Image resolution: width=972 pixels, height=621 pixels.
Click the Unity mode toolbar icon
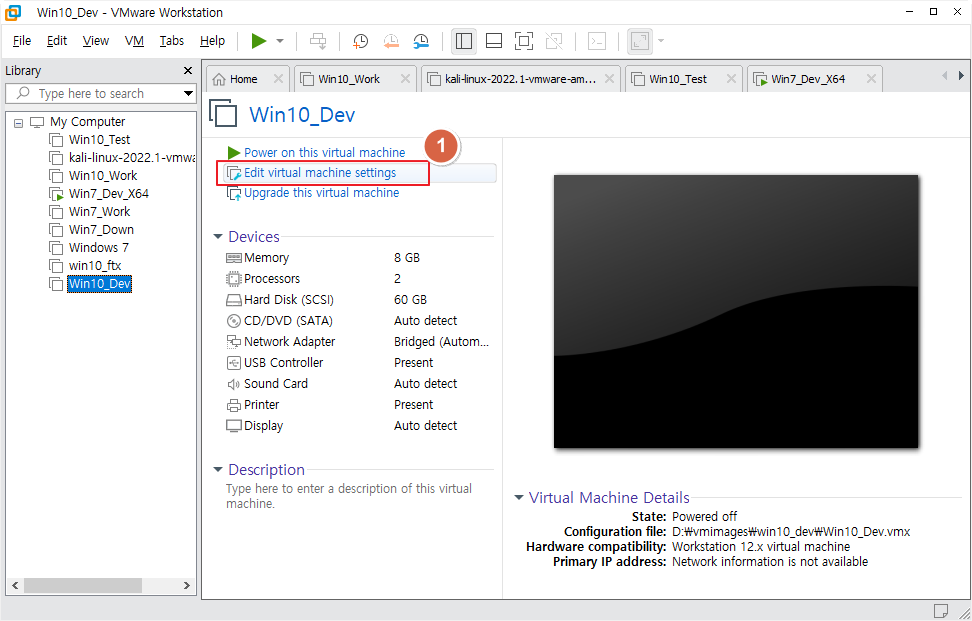click(x=554, y=41)
